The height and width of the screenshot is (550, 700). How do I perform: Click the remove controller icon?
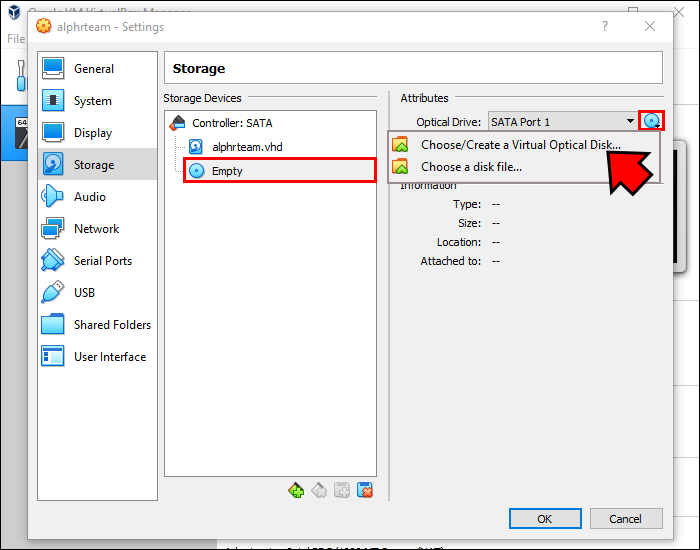[319, 490]
